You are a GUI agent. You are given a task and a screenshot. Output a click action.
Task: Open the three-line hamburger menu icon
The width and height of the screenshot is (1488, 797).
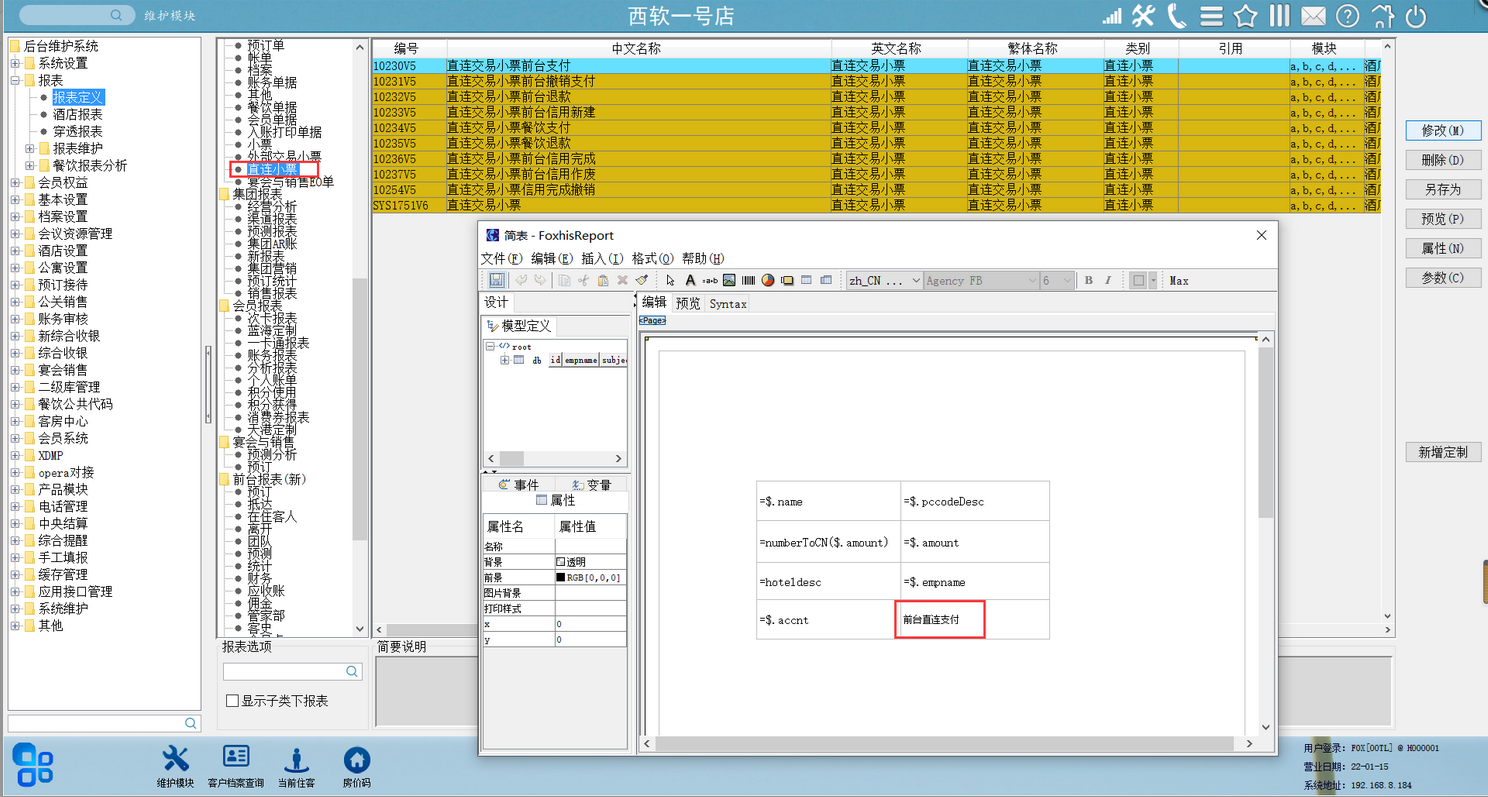coord(1211,16)
